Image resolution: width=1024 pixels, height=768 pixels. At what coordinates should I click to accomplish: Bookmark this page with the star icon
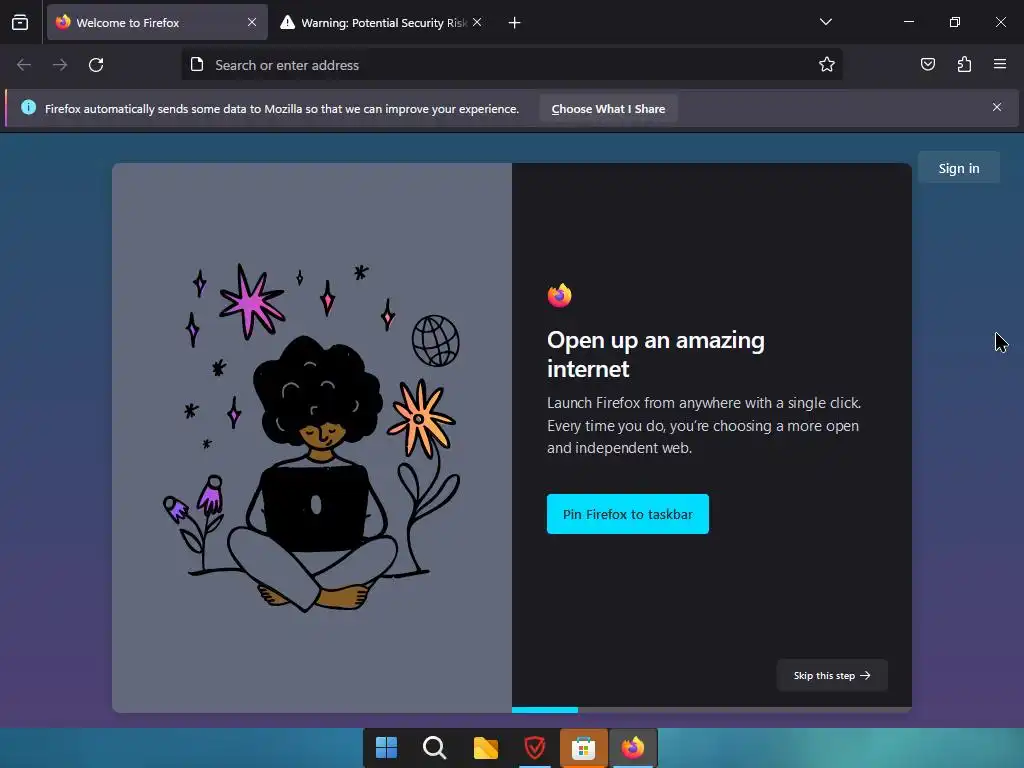pyautogui.click(x=827, y=64)
